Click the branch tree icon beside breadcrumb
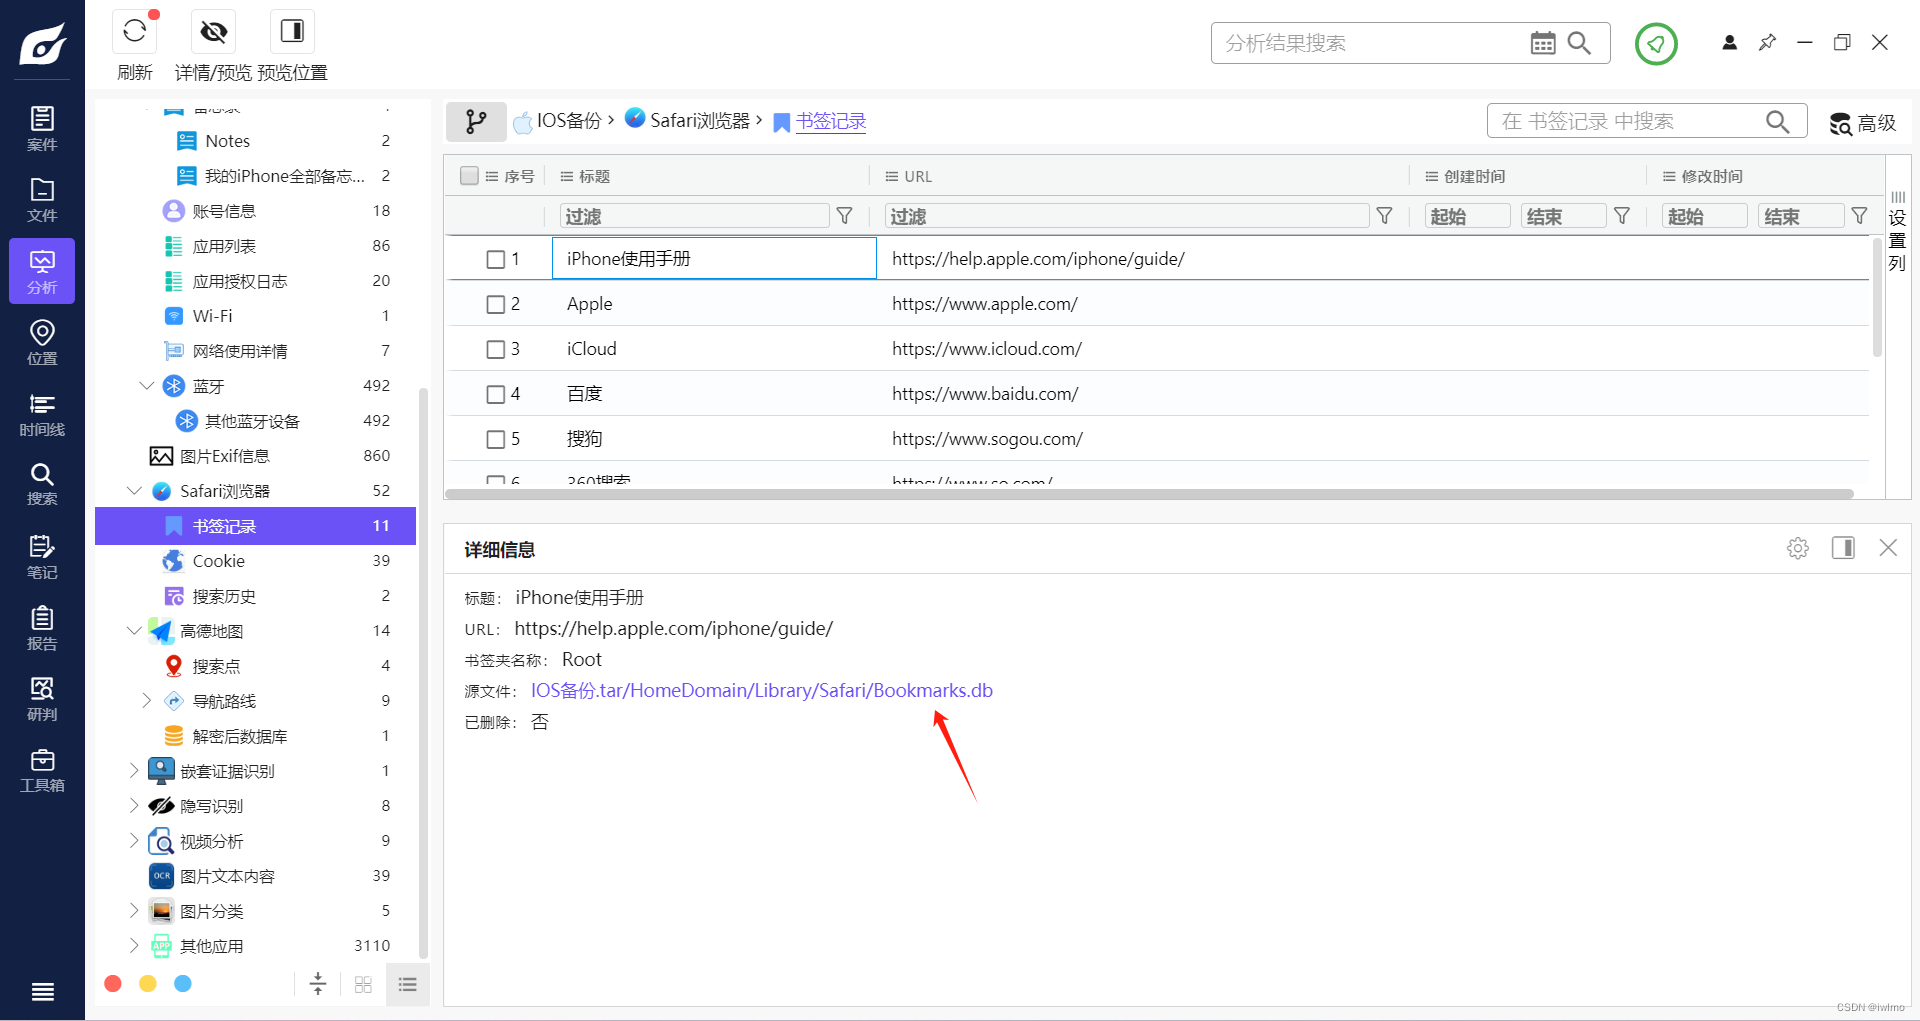The image size is (1920, 1021). [x=476, y=121]
